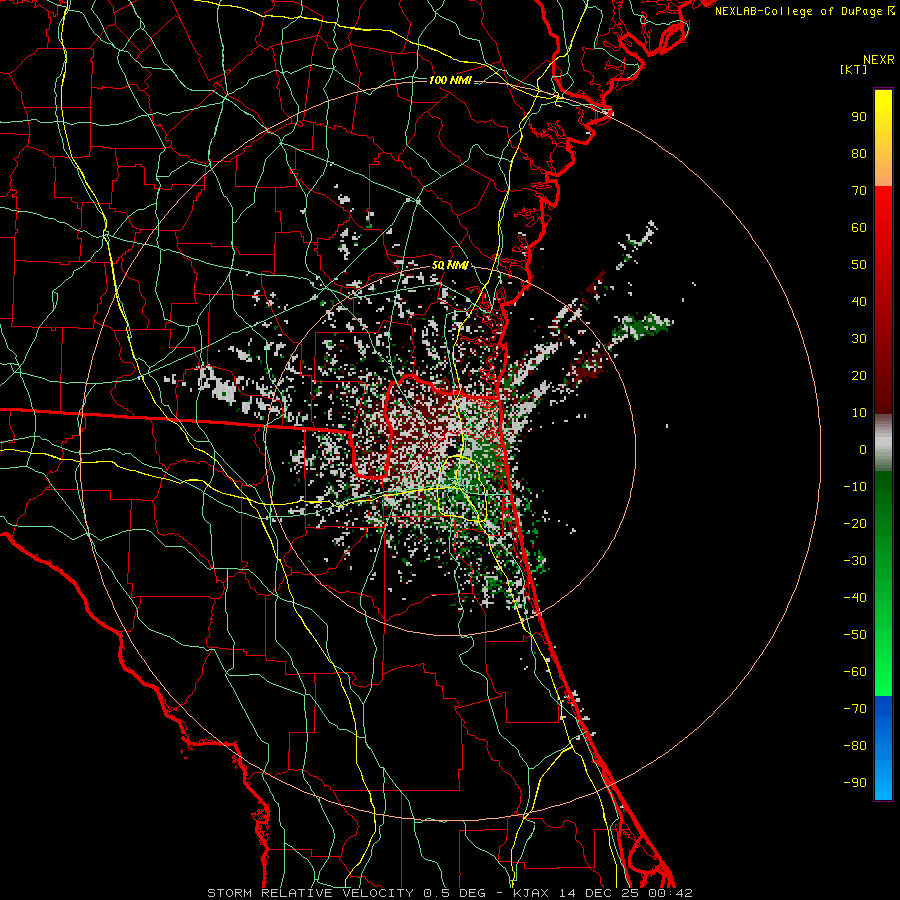Click the 70 value on the velocity scale
The height and width of the screenshot is (900, 900).
tap(859, 191)
